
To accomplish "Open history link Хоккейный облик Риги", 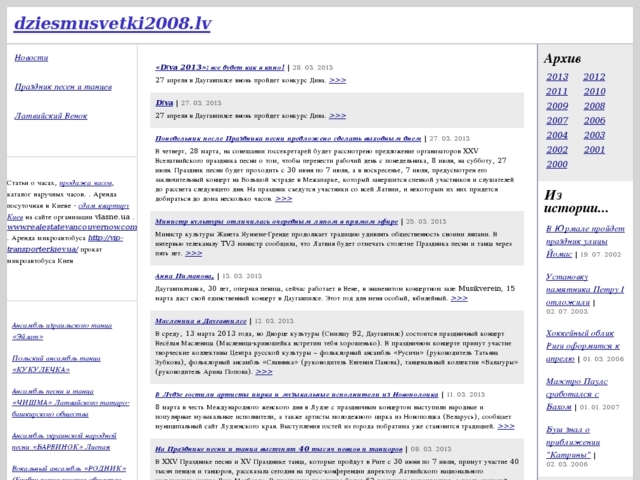I will click(x=583, y=346).
